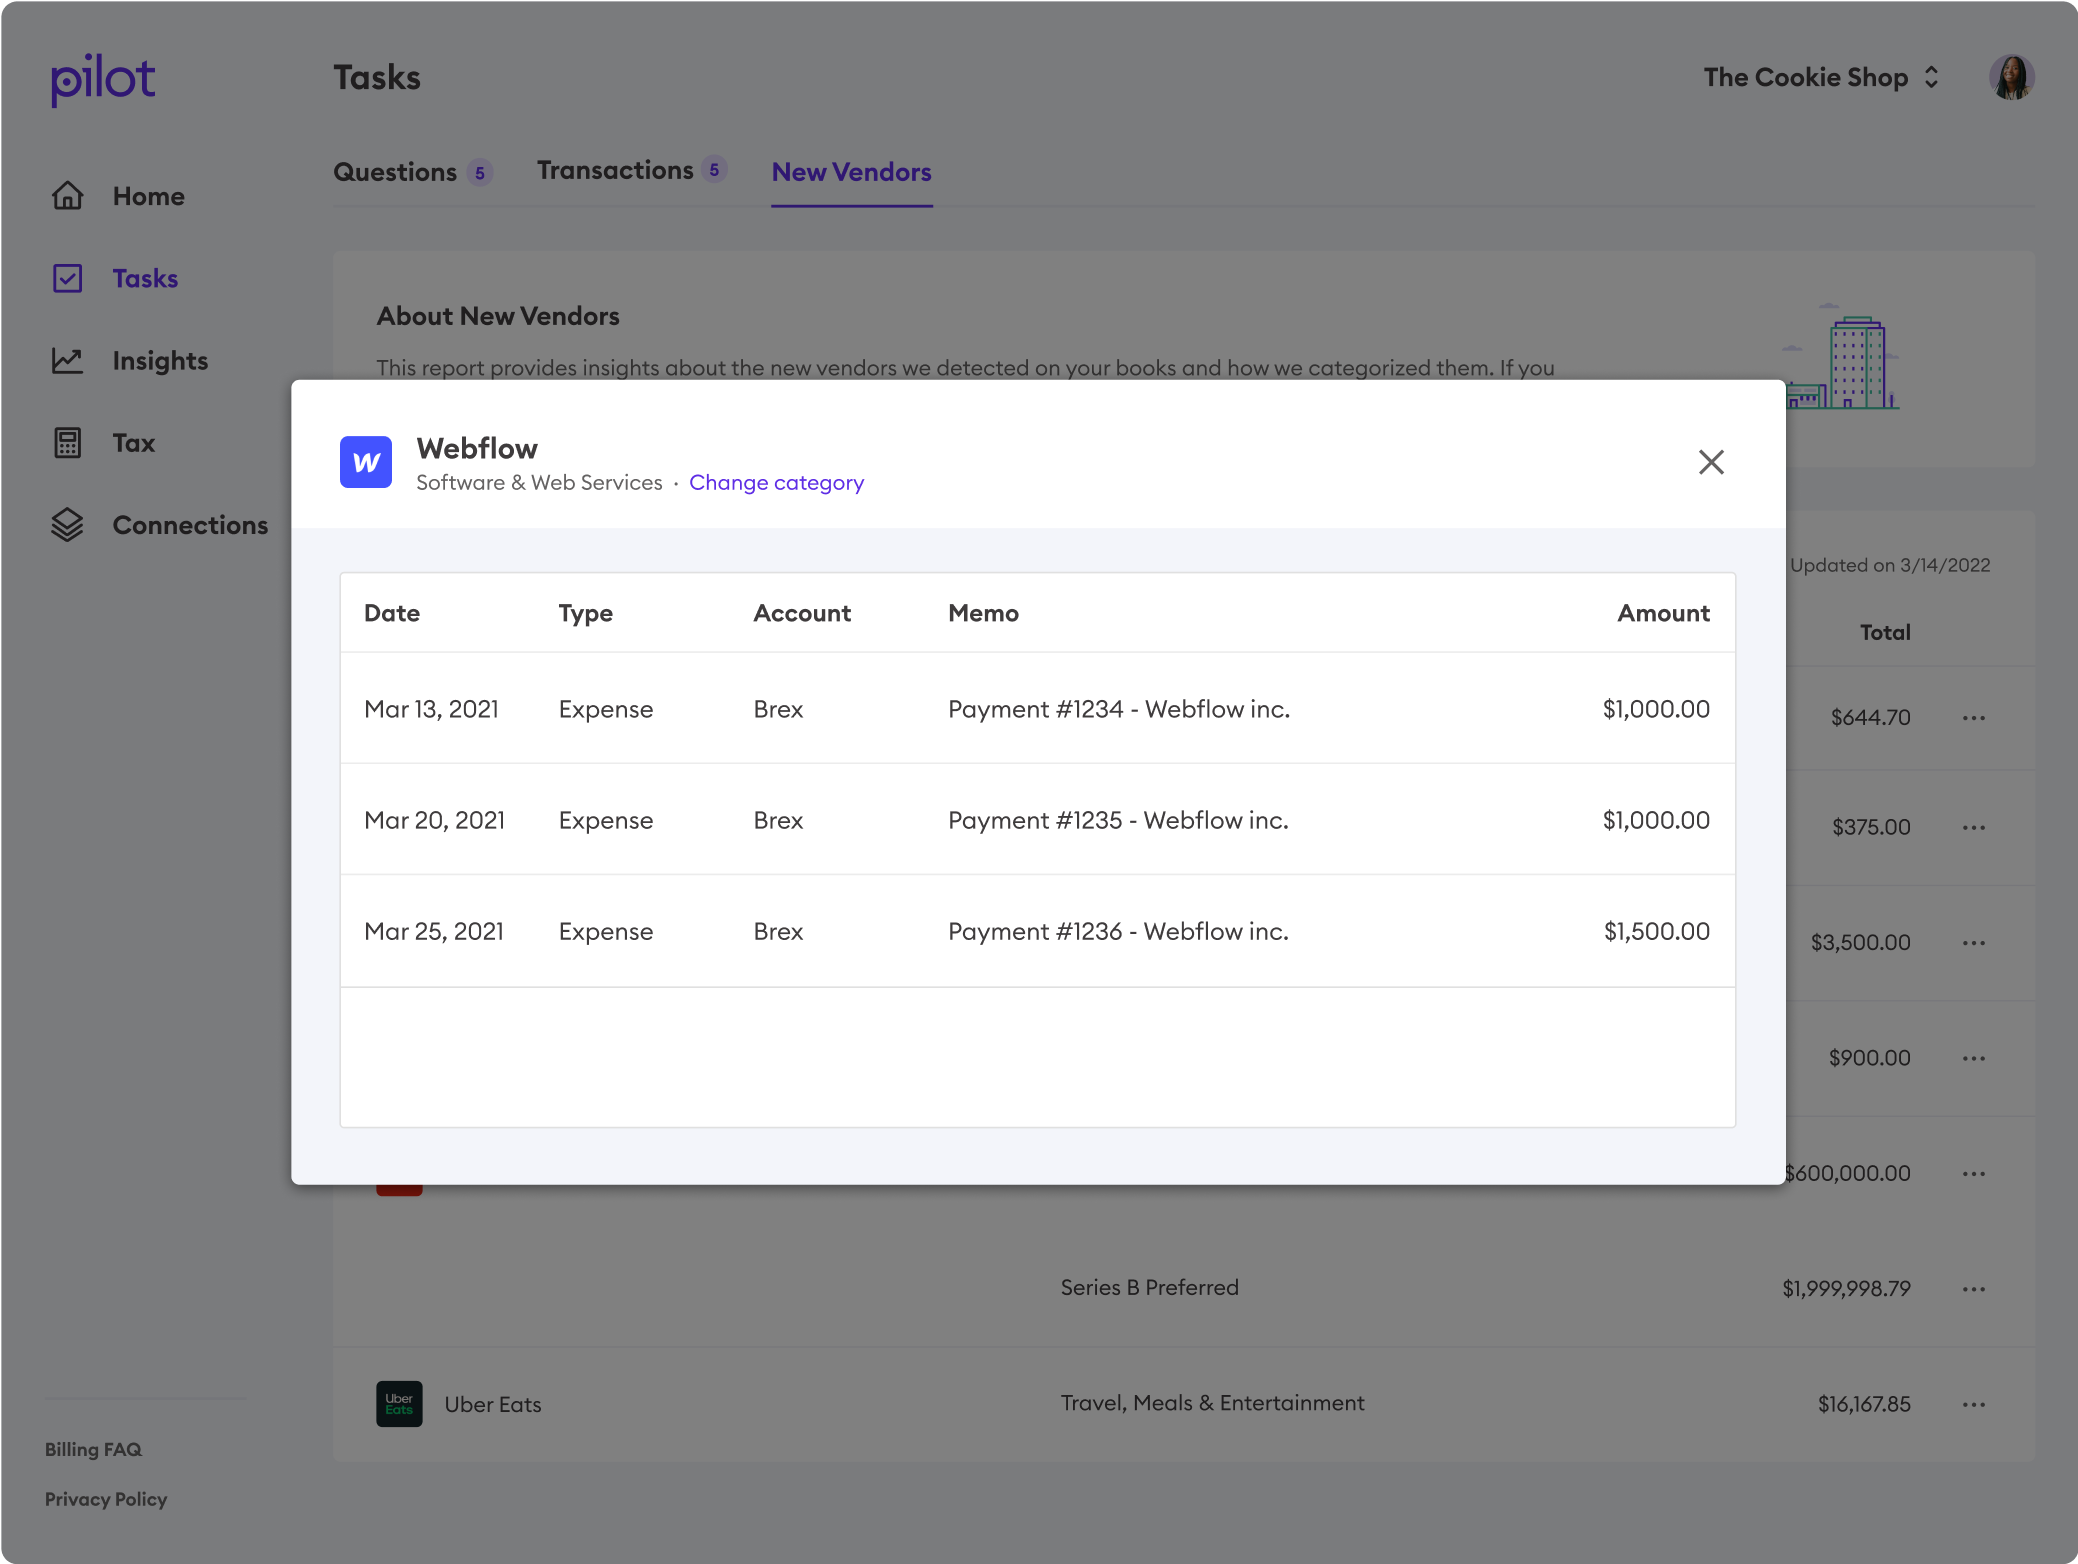The image size is (2078, 1564).
Task: Click the $16,167.85 total
Action: (1864, 1404)
